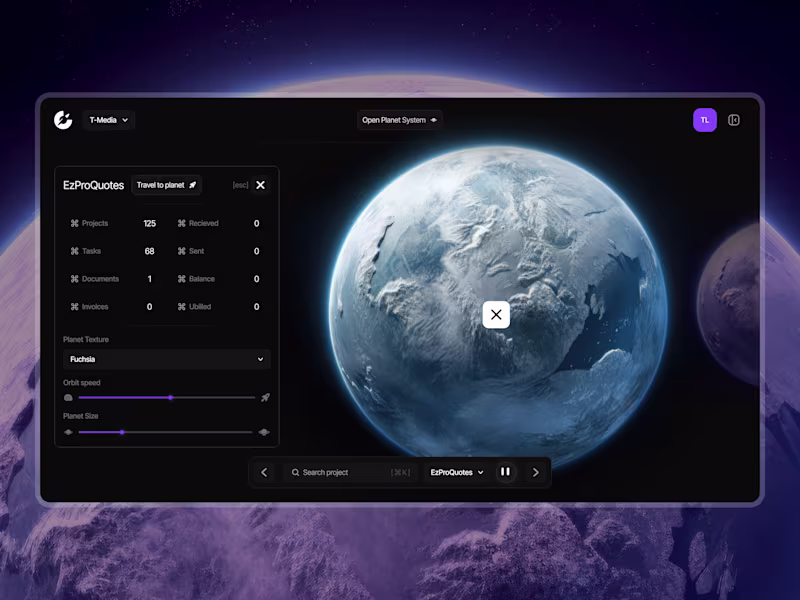The height and width of the screenshot is (600, 800).
Task: Click the Ubilled command icon
Action: pyautogui.click(x=182, y=307)
